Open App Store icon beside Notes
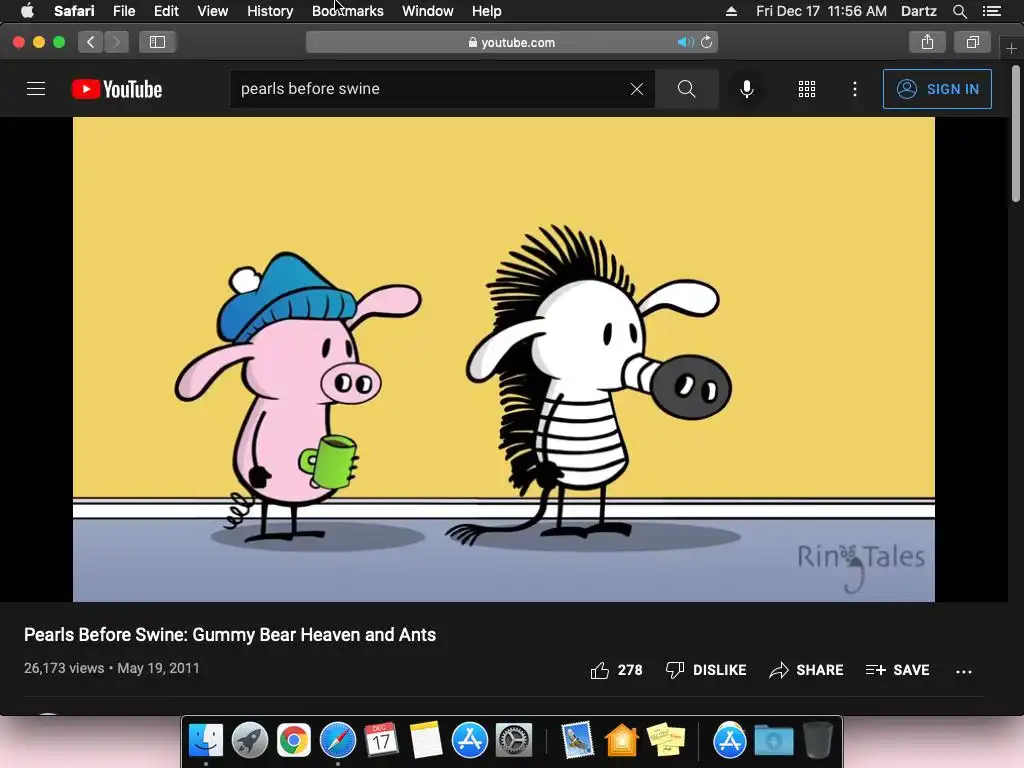1024x768 pixels. point(470,741)
